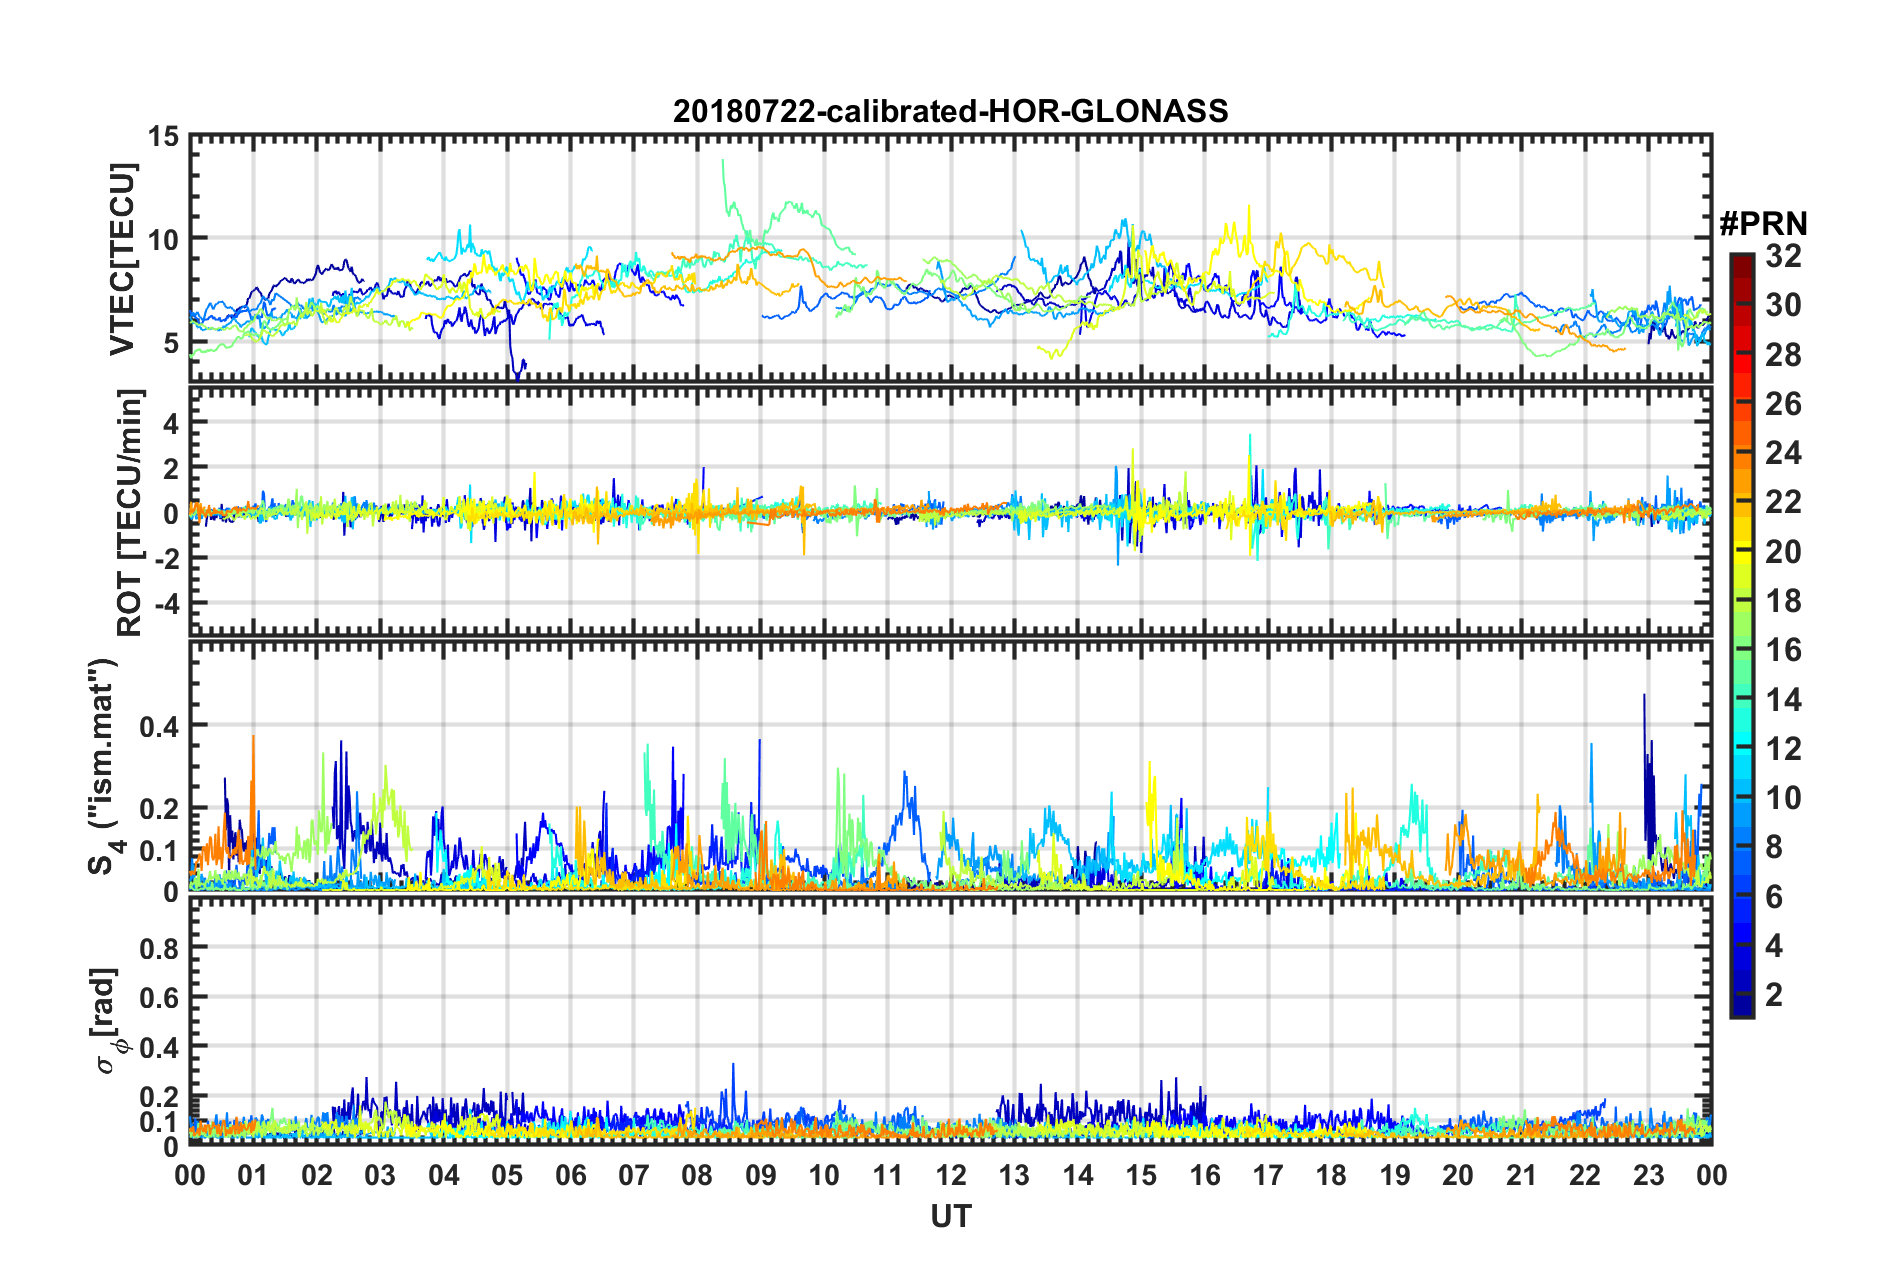The image size is (1902, 1272).
Task: Click the 03 hour tick label
Action: pos(380,1175)
